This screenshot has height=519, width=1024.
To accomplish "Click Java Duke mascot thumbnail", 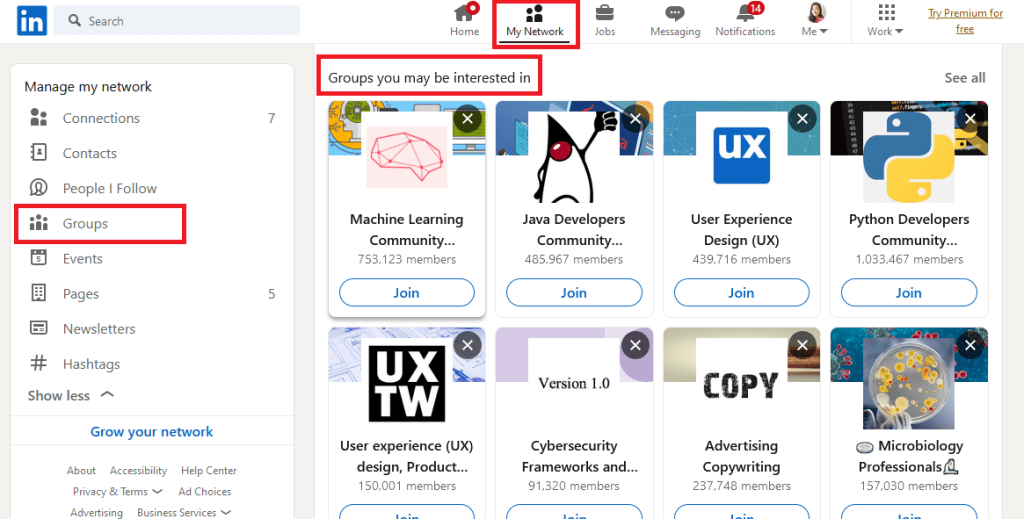I will (574, 157).
